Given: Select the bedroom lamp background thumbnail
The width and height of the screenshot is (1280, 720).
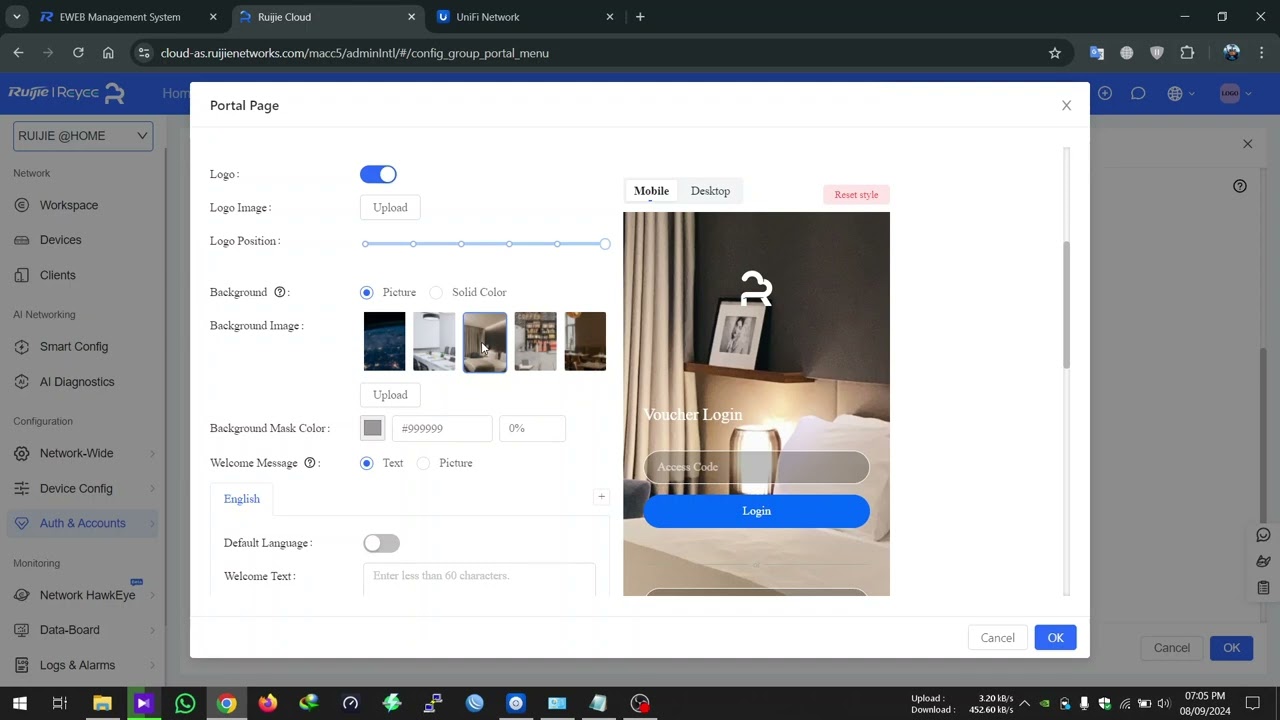Looking at the screenshot, I should [x=485, y=341].
